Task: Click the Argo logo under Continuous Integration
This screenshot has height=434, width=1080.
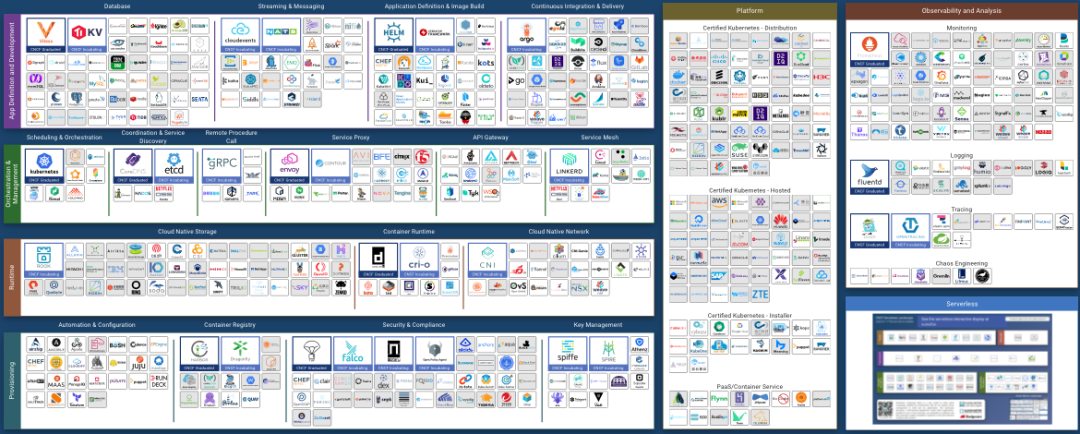Action: click(x=526, y=34)
